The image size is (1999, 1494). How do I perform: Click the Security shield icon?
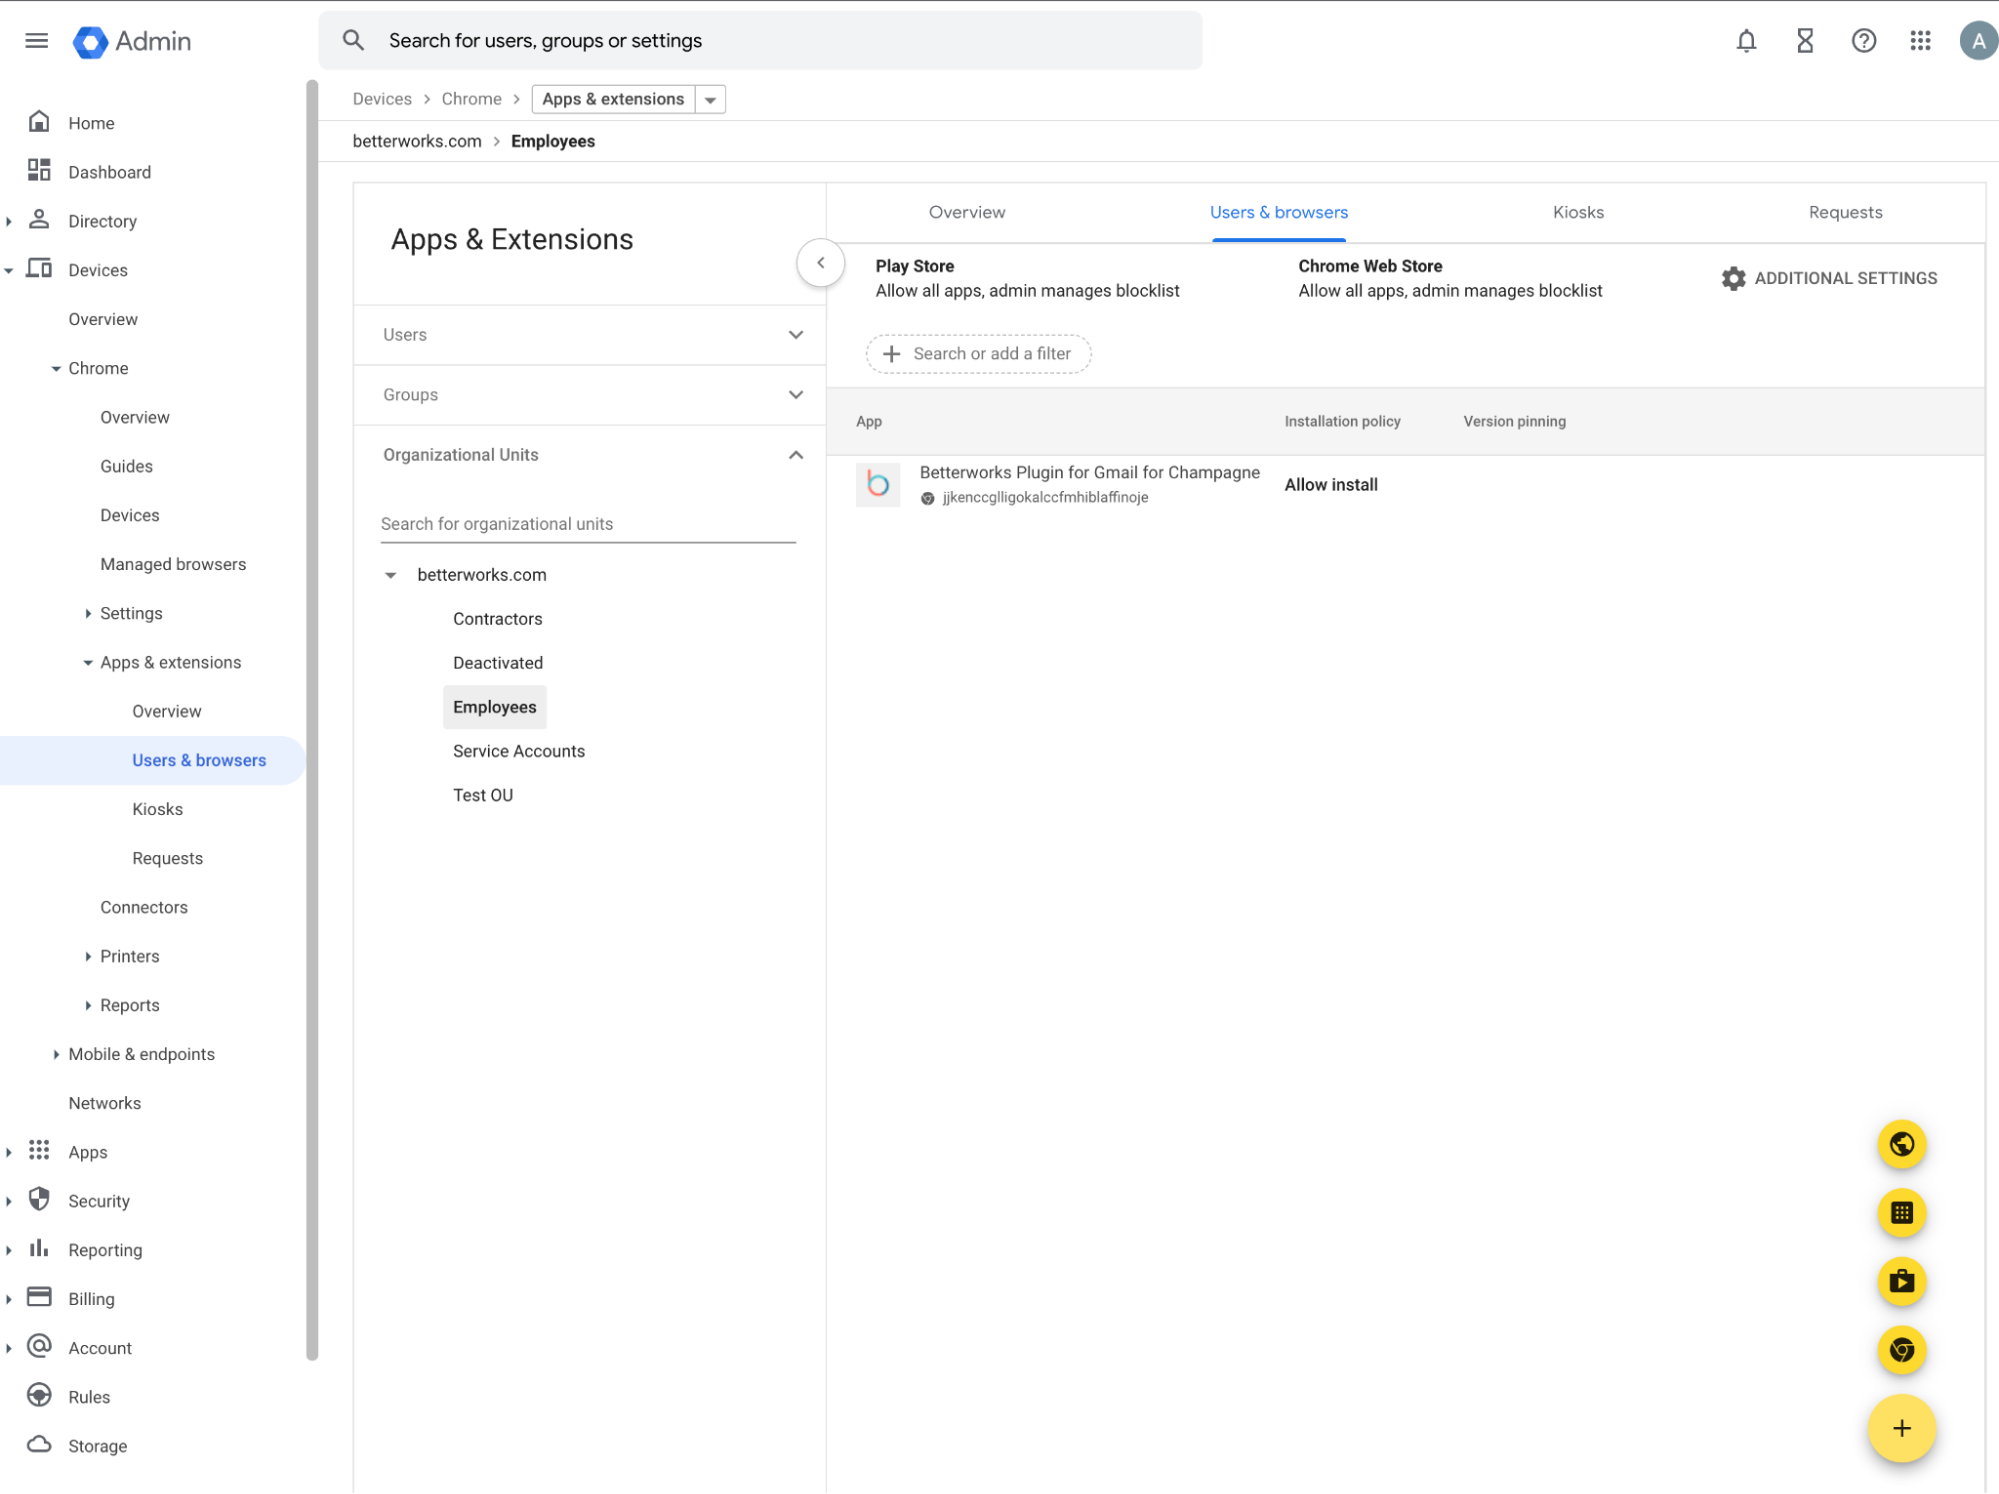click(39, 1200)
